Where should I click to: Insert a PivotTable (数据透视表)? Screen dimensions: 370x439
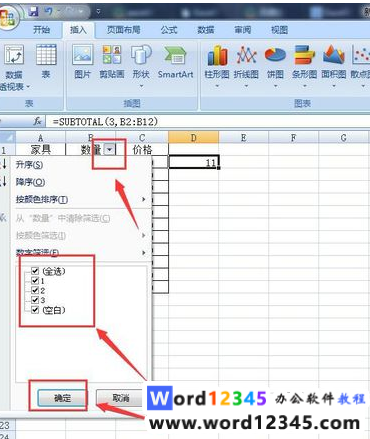point(14,68)
